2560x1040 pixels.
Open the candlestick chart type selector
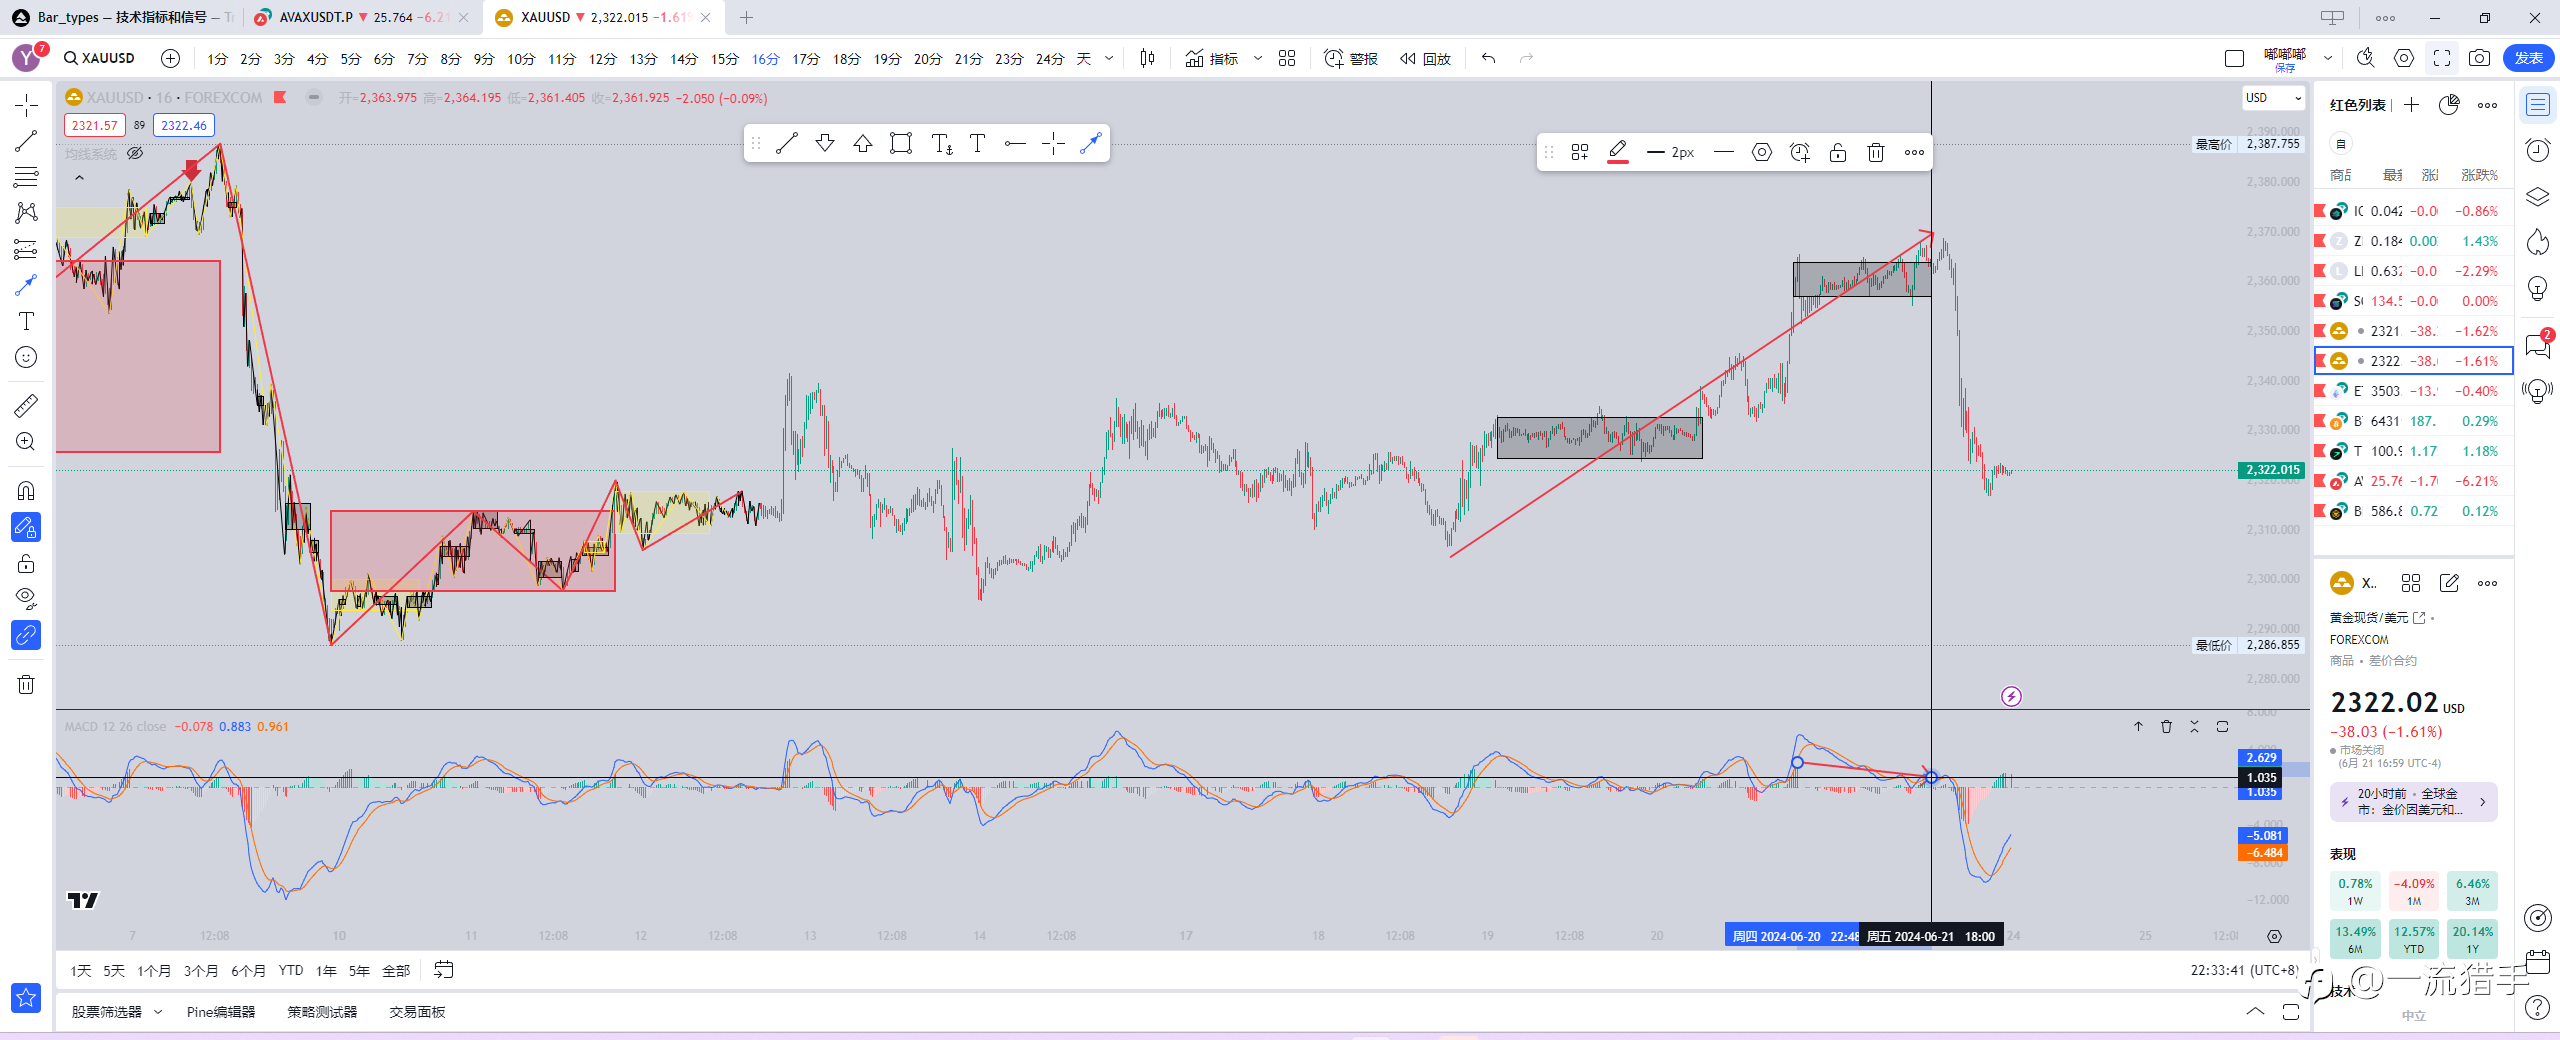[1147, 58]
